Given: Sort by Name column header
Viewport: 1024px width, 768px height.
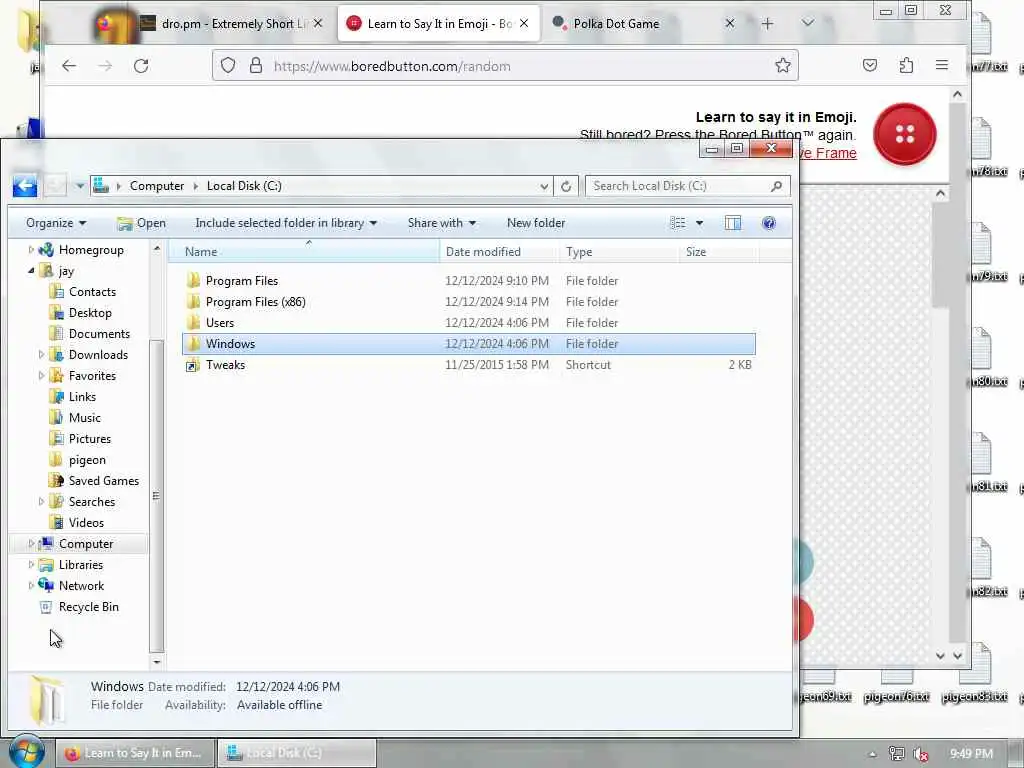Looking at the screenshot, I should tap(304, 252).
